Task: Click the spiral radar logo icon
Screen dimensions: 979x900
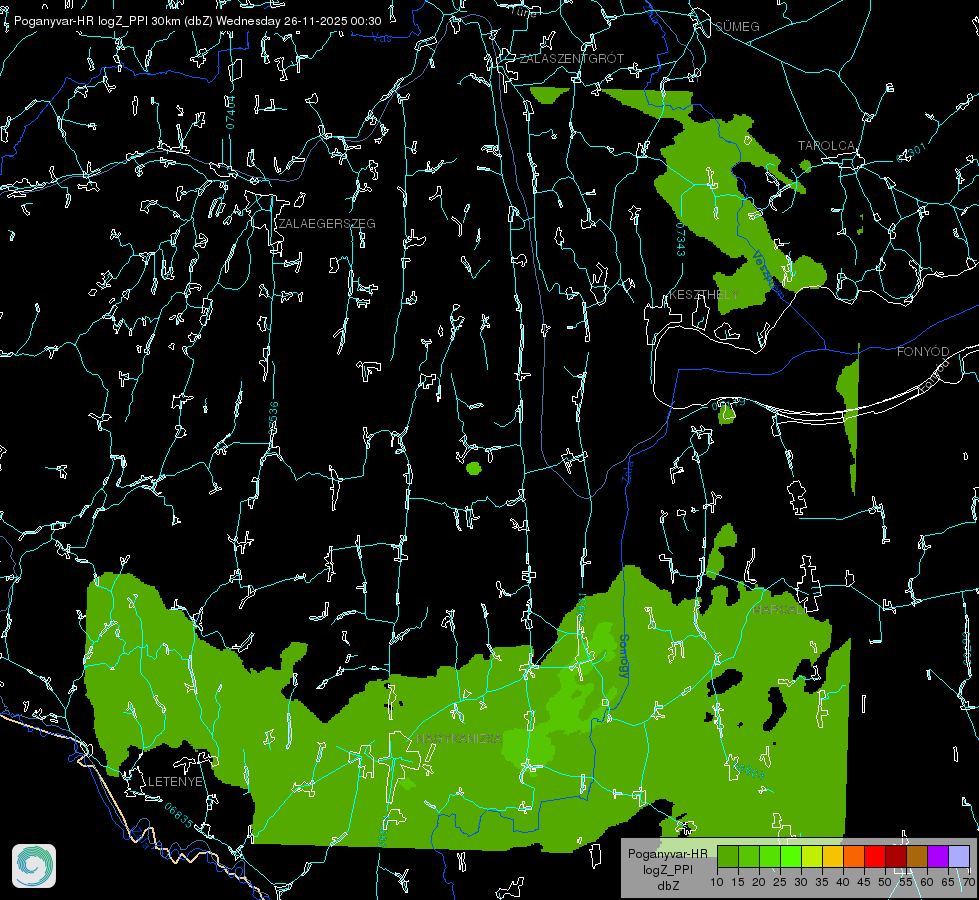Action: pos(34,866)
